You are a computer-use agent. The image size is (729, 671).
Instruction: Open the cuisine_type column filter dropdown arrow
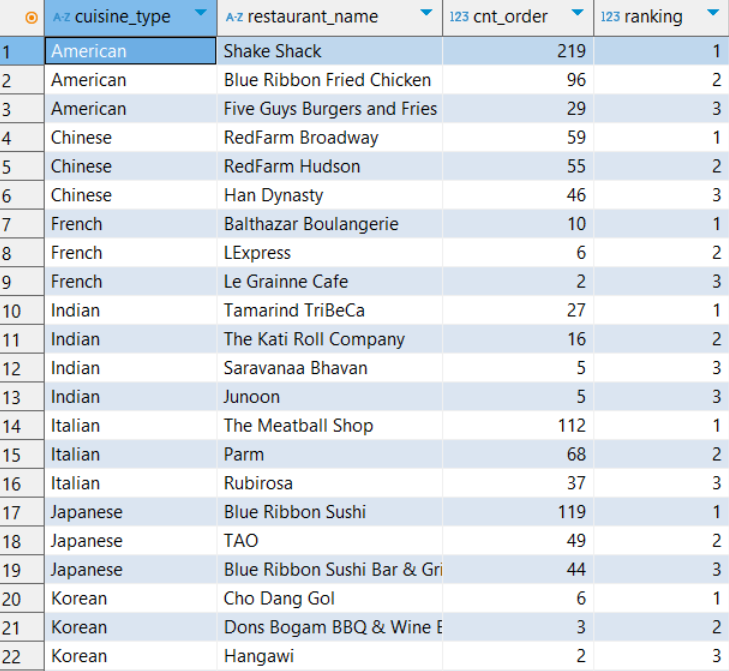coord(201,13)
